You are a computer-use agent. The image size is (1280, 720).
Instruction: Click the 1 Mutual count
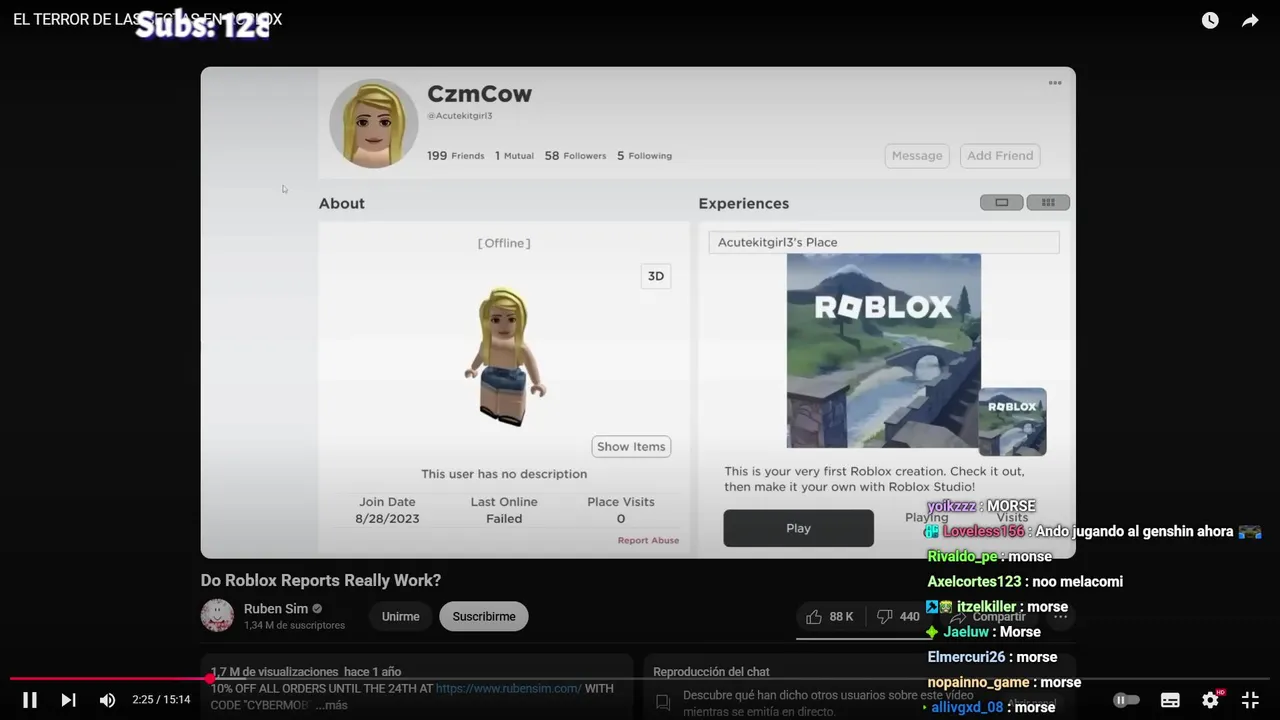point(514,156)
